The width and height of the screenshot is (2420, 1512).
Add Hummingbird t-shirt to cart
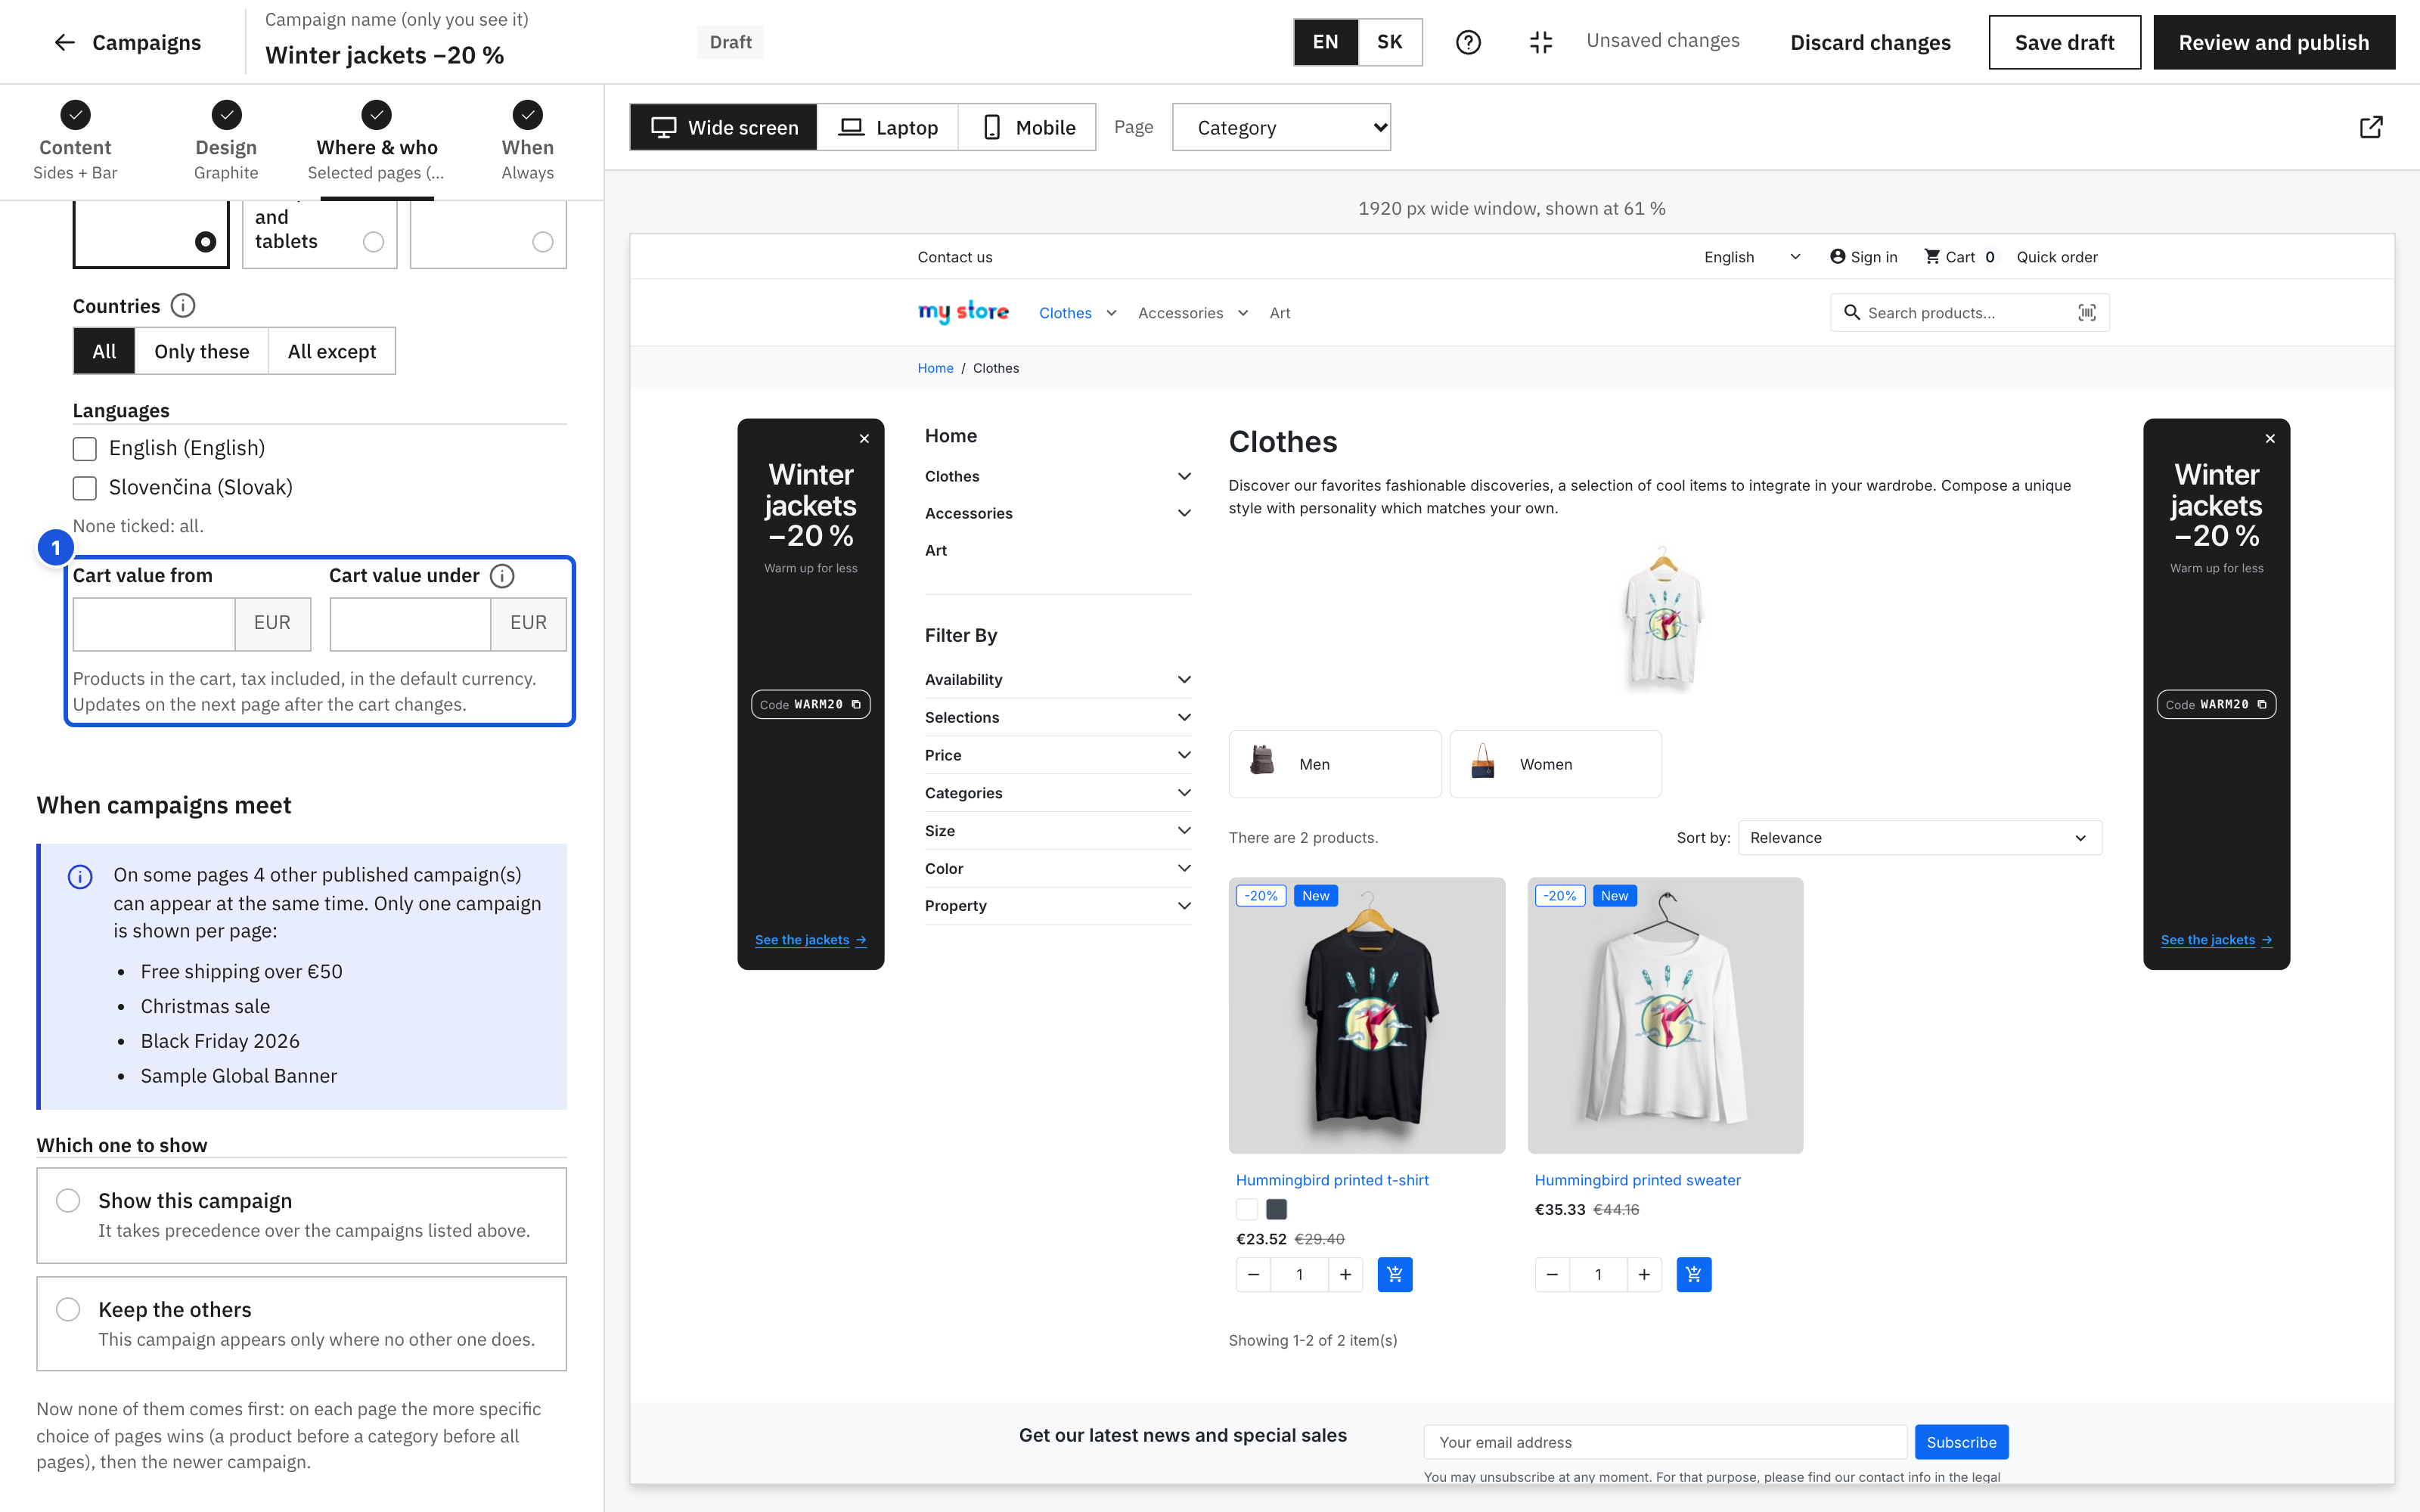click(x=1395, y=1274)
